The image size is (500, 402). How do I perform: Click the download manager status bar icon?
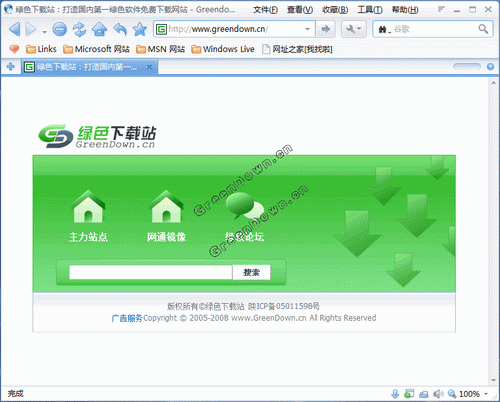(395, 394)
